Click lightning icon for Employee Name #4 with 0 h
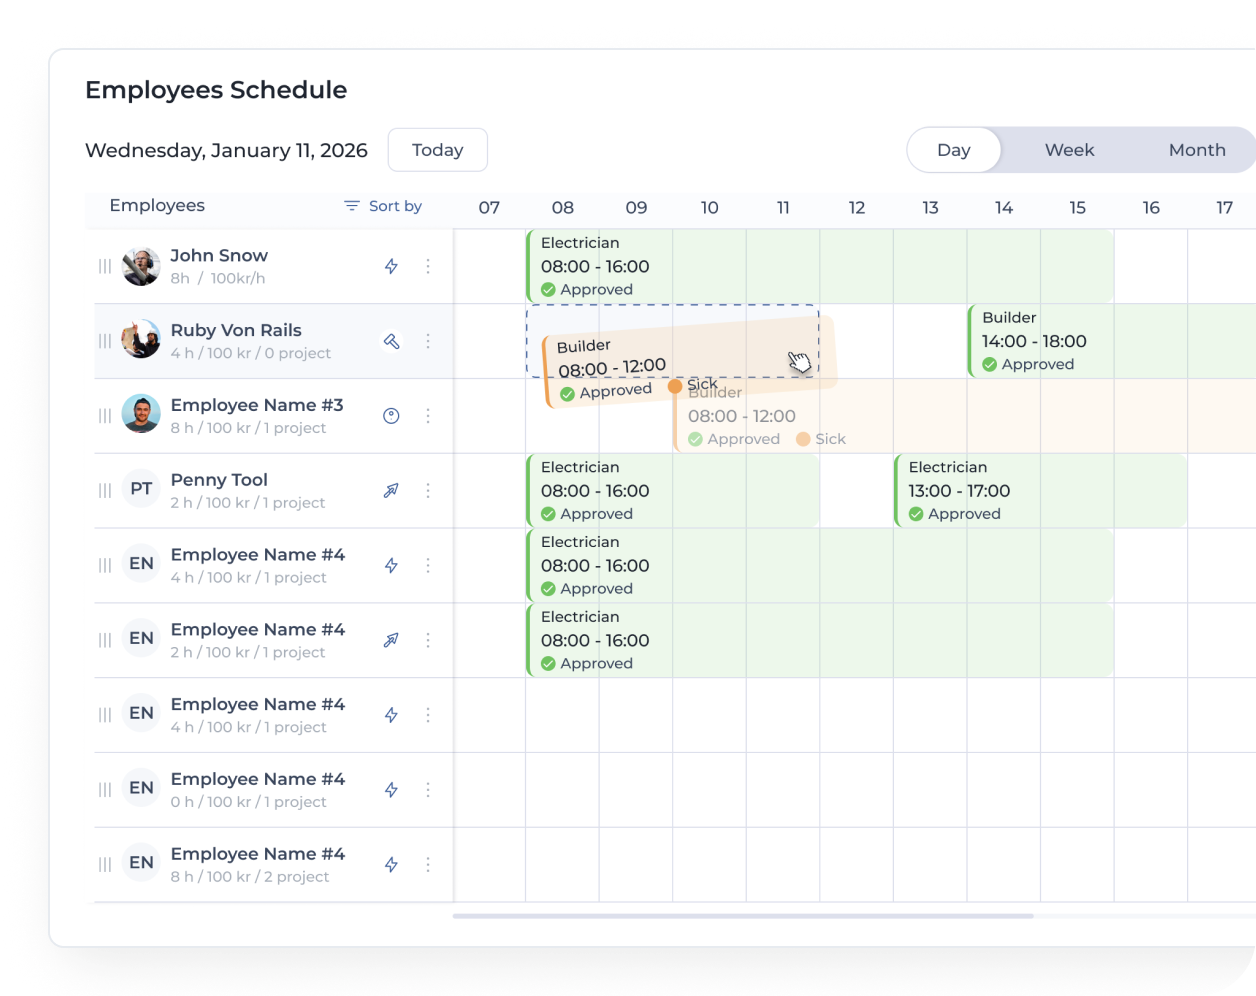 (x=391, y=790)
